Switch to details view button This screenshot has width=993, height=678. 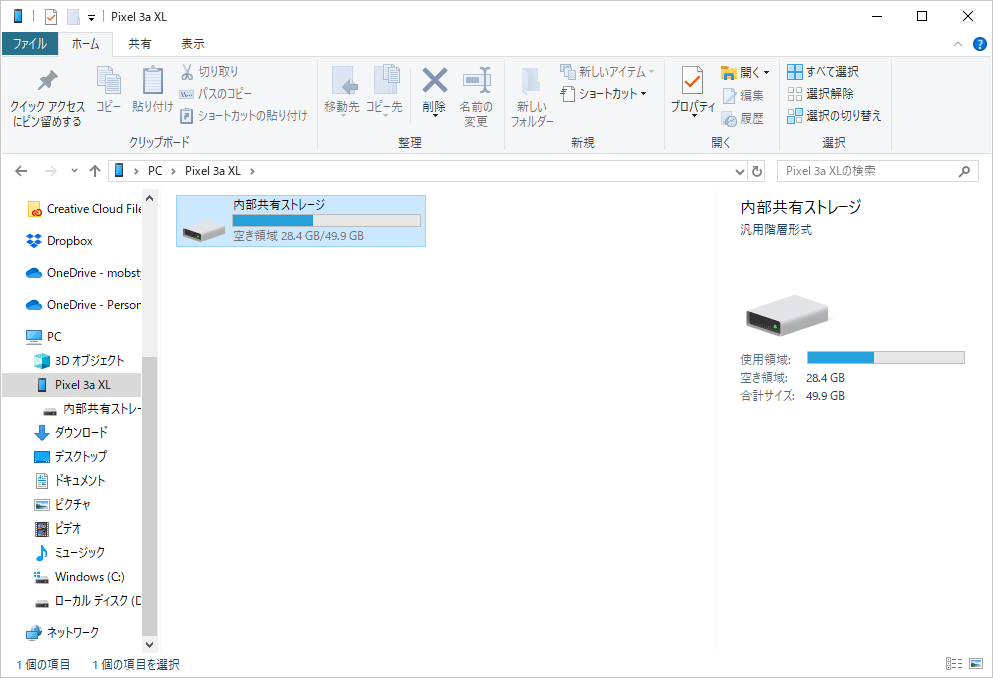(952, 664)
